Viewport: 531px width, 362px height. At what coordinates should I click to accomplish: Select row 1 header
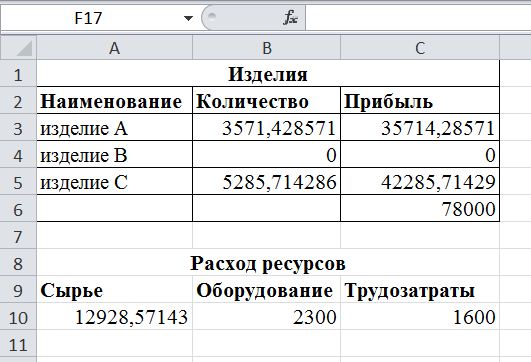pos(18,74)
